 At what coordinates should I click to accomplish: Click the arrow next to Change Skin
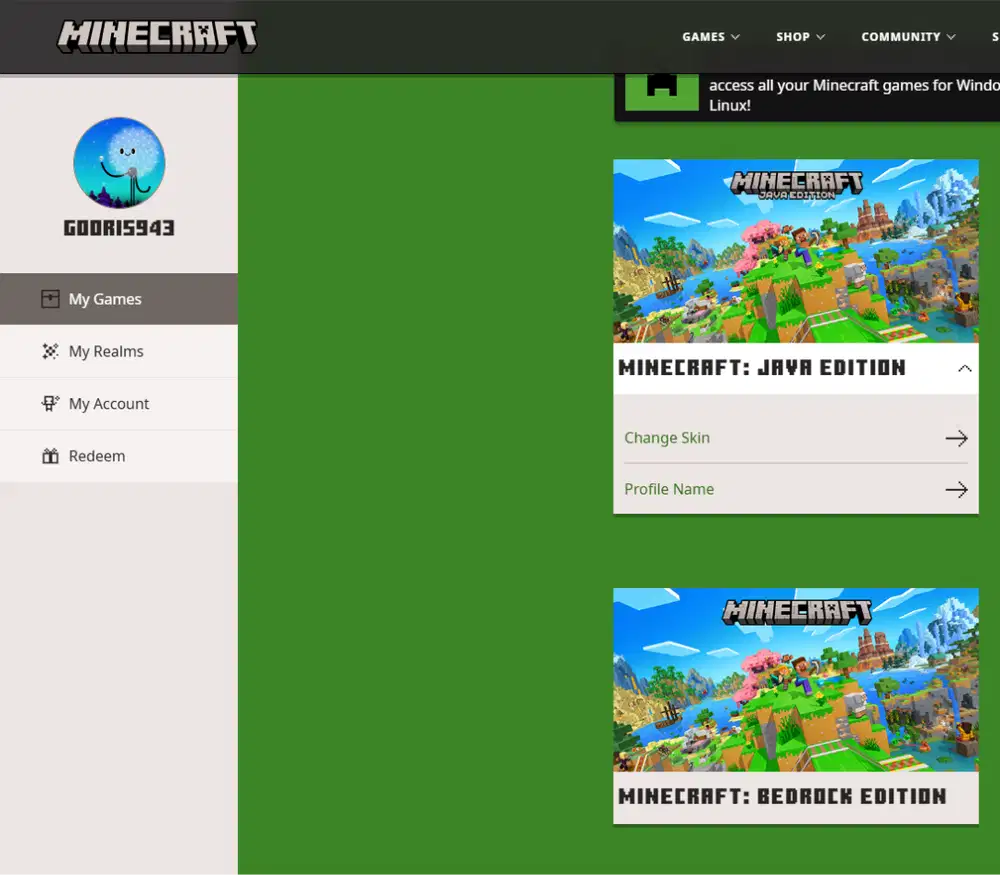coord(956,438)
